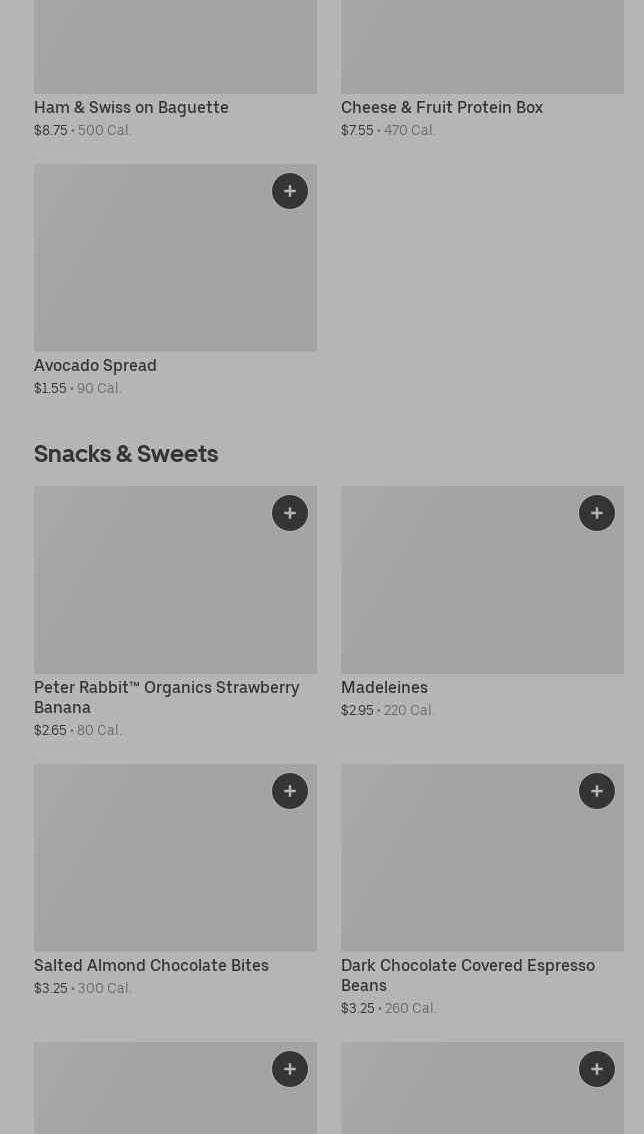Select the Ham & Swiss on Baguette image
The height and width of the screenshot is (1134, 644).
click(x=175, y=46)
